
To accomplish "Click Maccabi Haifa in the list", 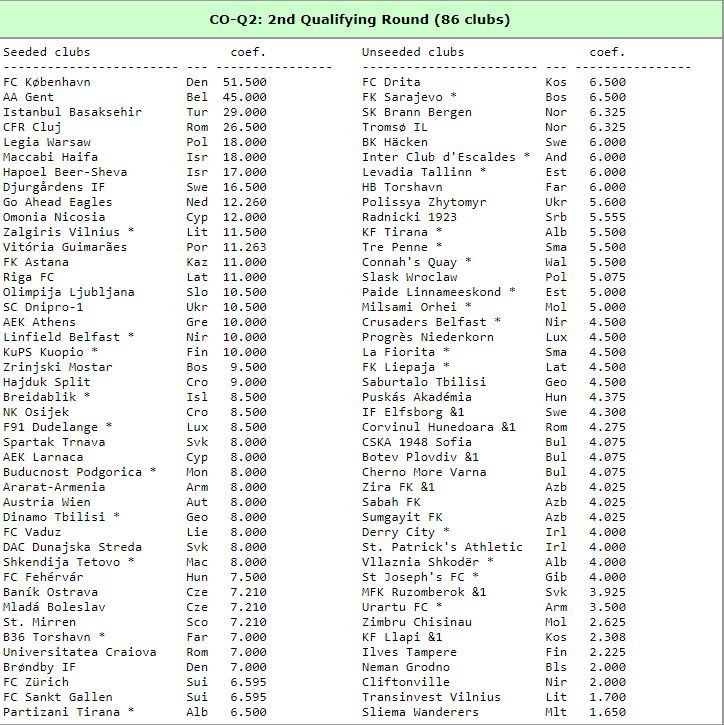I will pyautogui.click(x=50, y=157).
